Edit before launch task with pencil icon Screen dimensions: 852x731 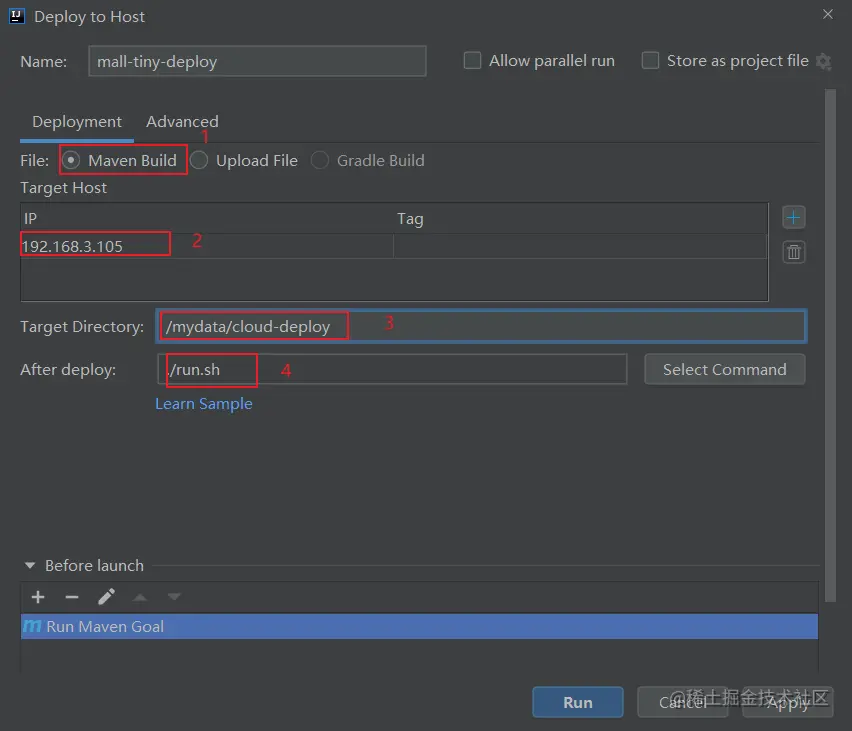point(106,597)
